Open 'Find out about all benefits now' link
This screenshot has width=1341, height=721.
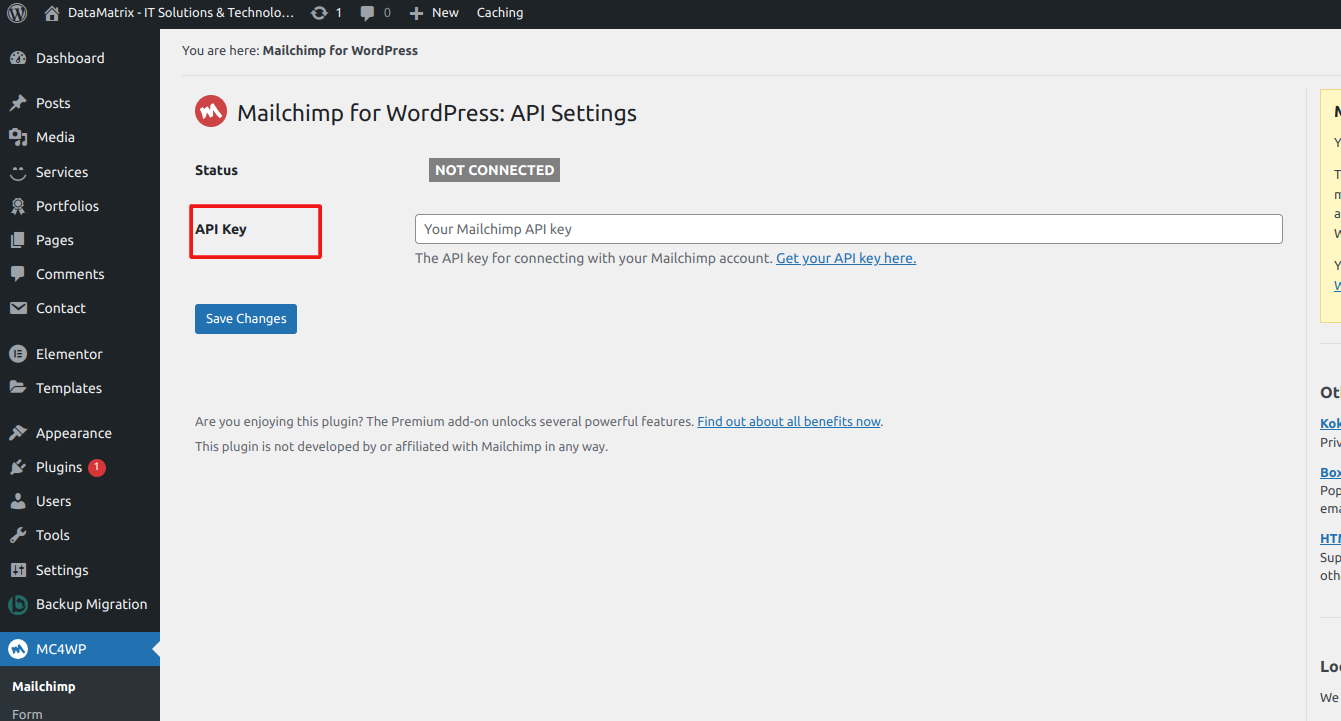789,422
